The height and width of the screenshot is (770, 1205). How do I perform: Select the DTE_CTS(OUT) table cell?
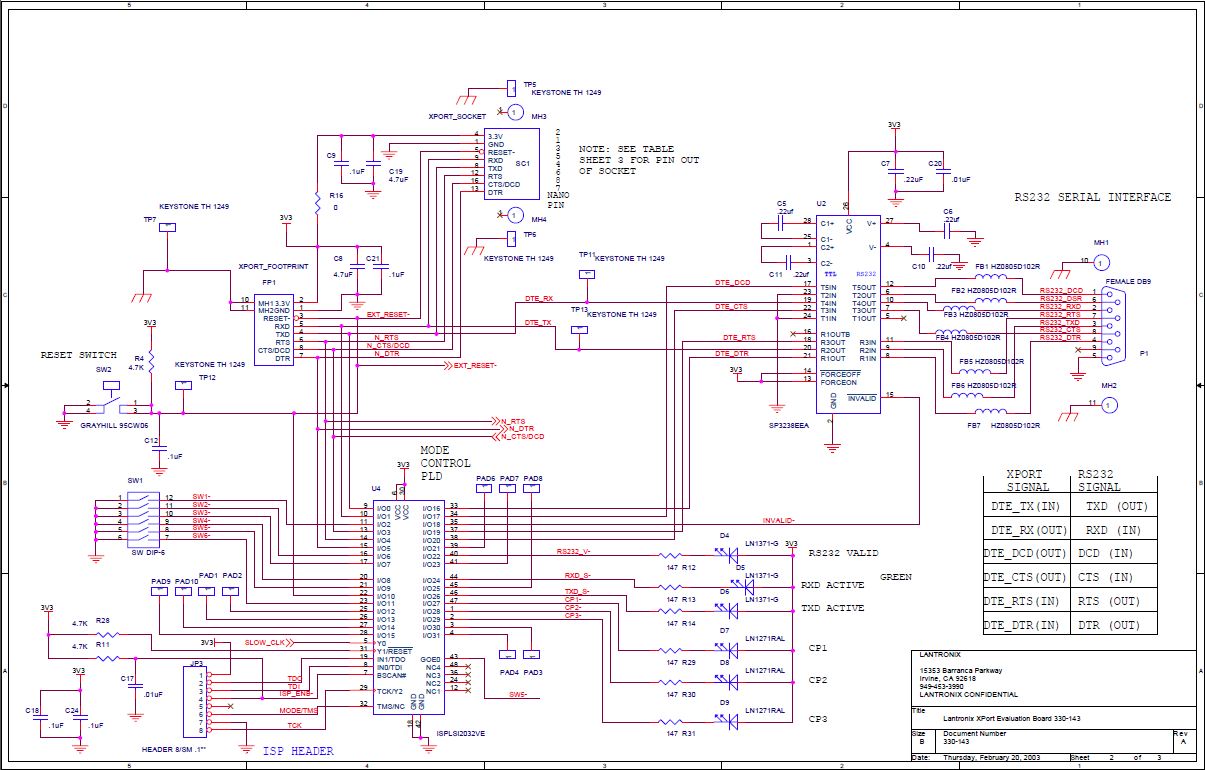1026,577
